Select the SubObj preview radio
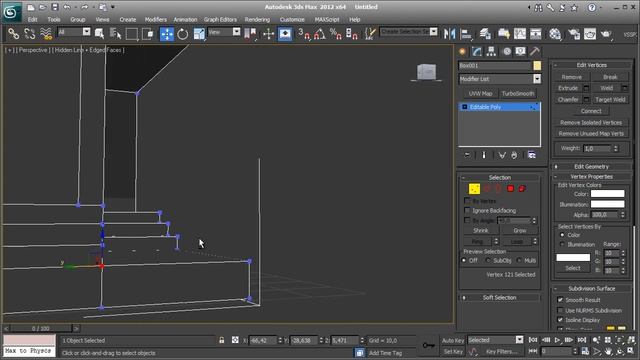 488,260
